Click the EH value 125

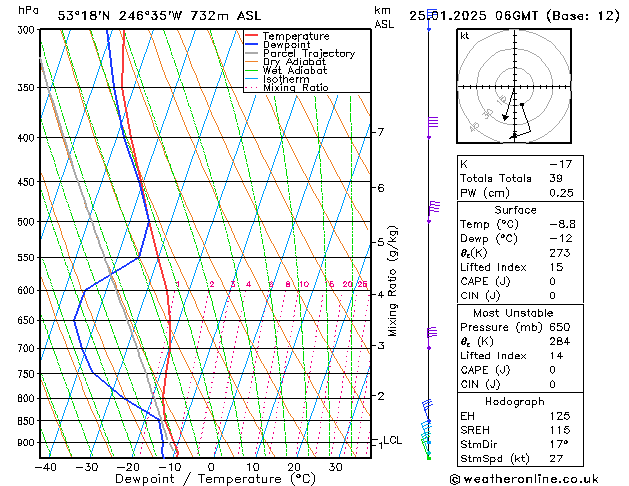(x=560, y=416)
